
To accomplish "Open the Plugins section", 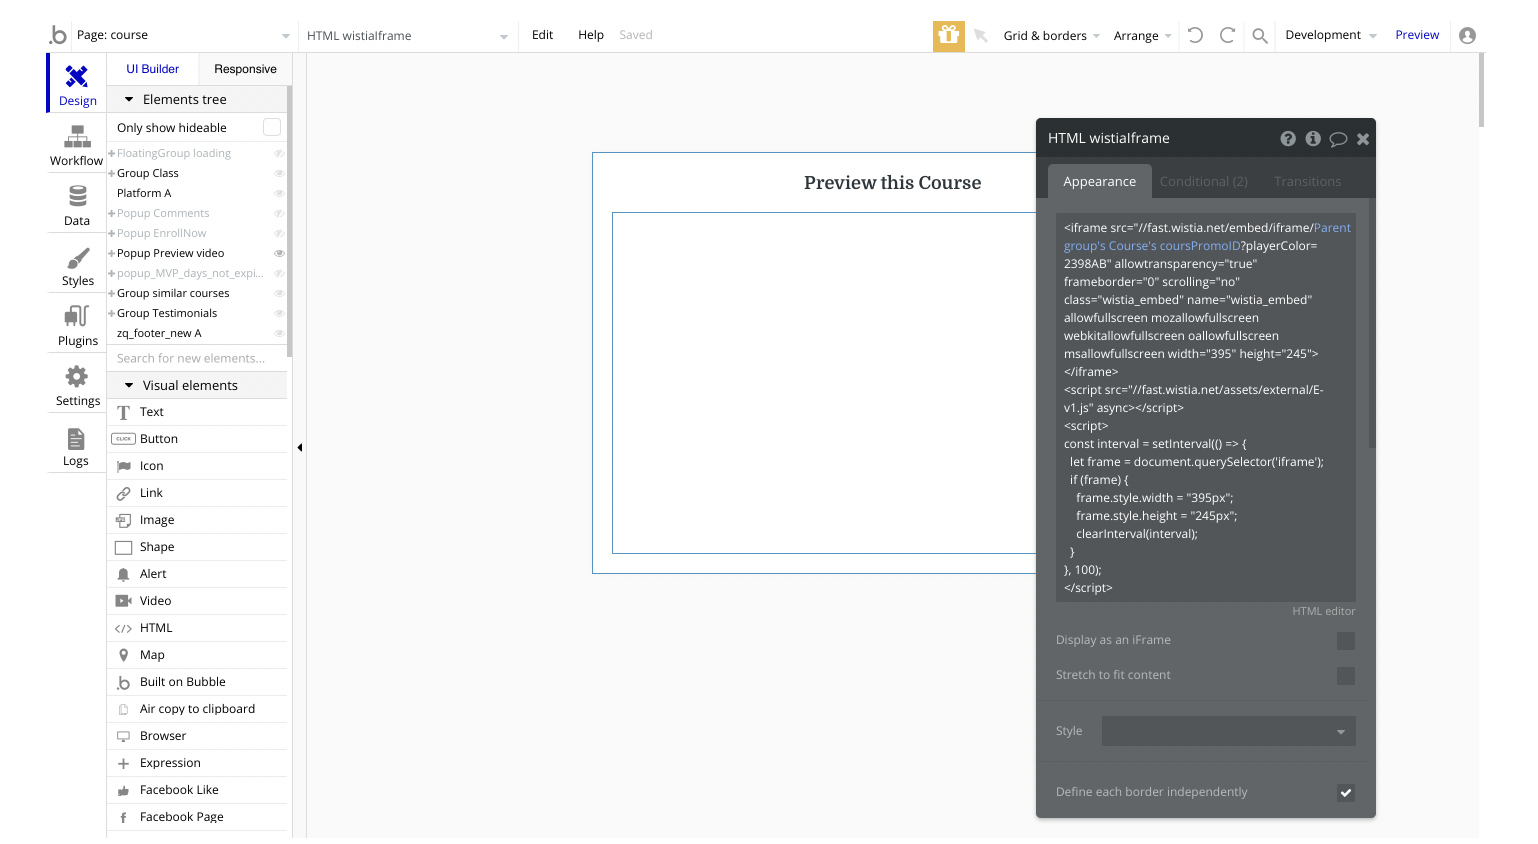I will [x=77, y=326].
